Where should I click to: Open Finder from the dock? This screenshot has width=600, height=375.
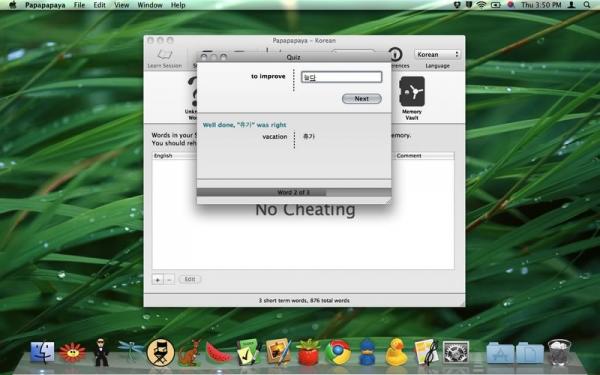pyautogui.click(x=42, y=352)
